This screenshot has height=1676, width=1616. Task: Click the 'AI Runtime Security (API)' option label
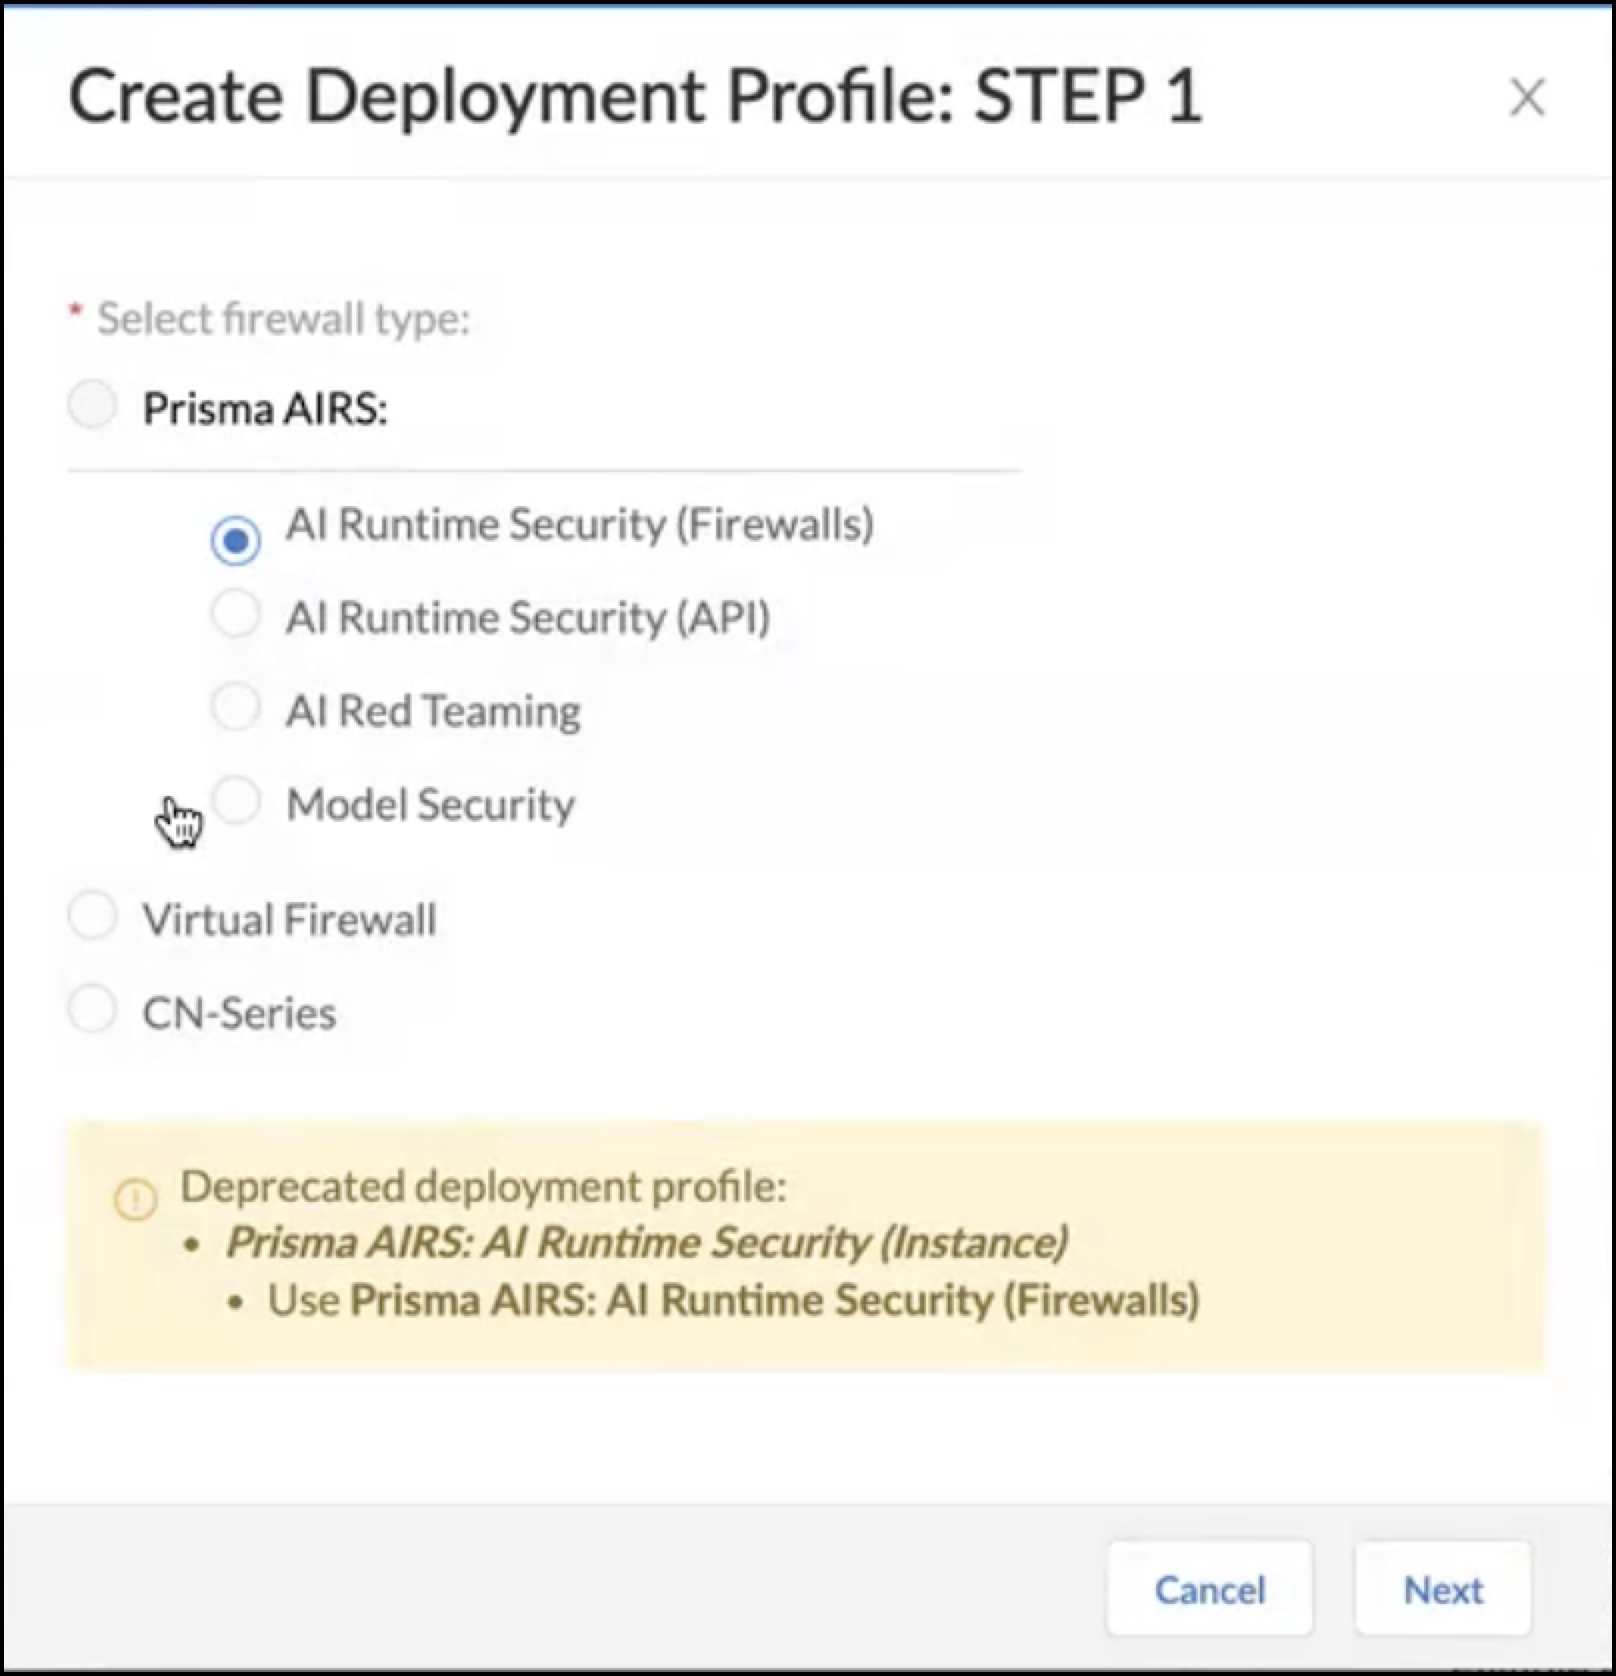[x=528, y=617]
